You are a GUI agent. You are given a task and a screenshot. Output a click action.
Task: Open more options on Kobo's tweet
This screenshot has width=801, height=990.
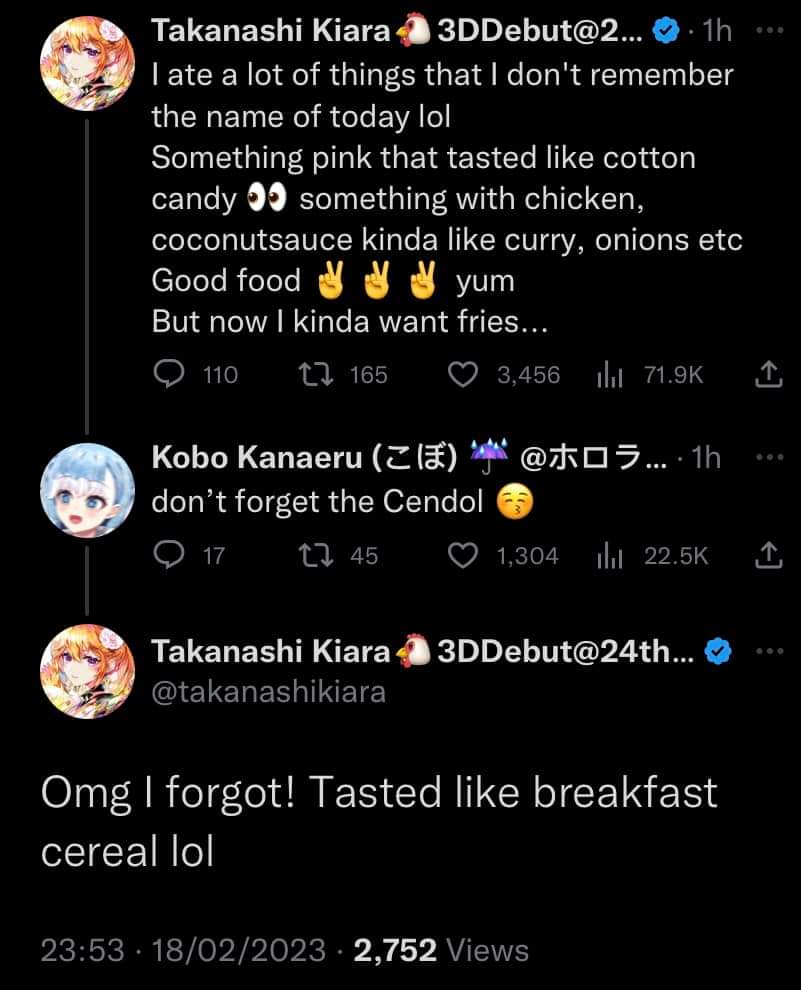765,457
